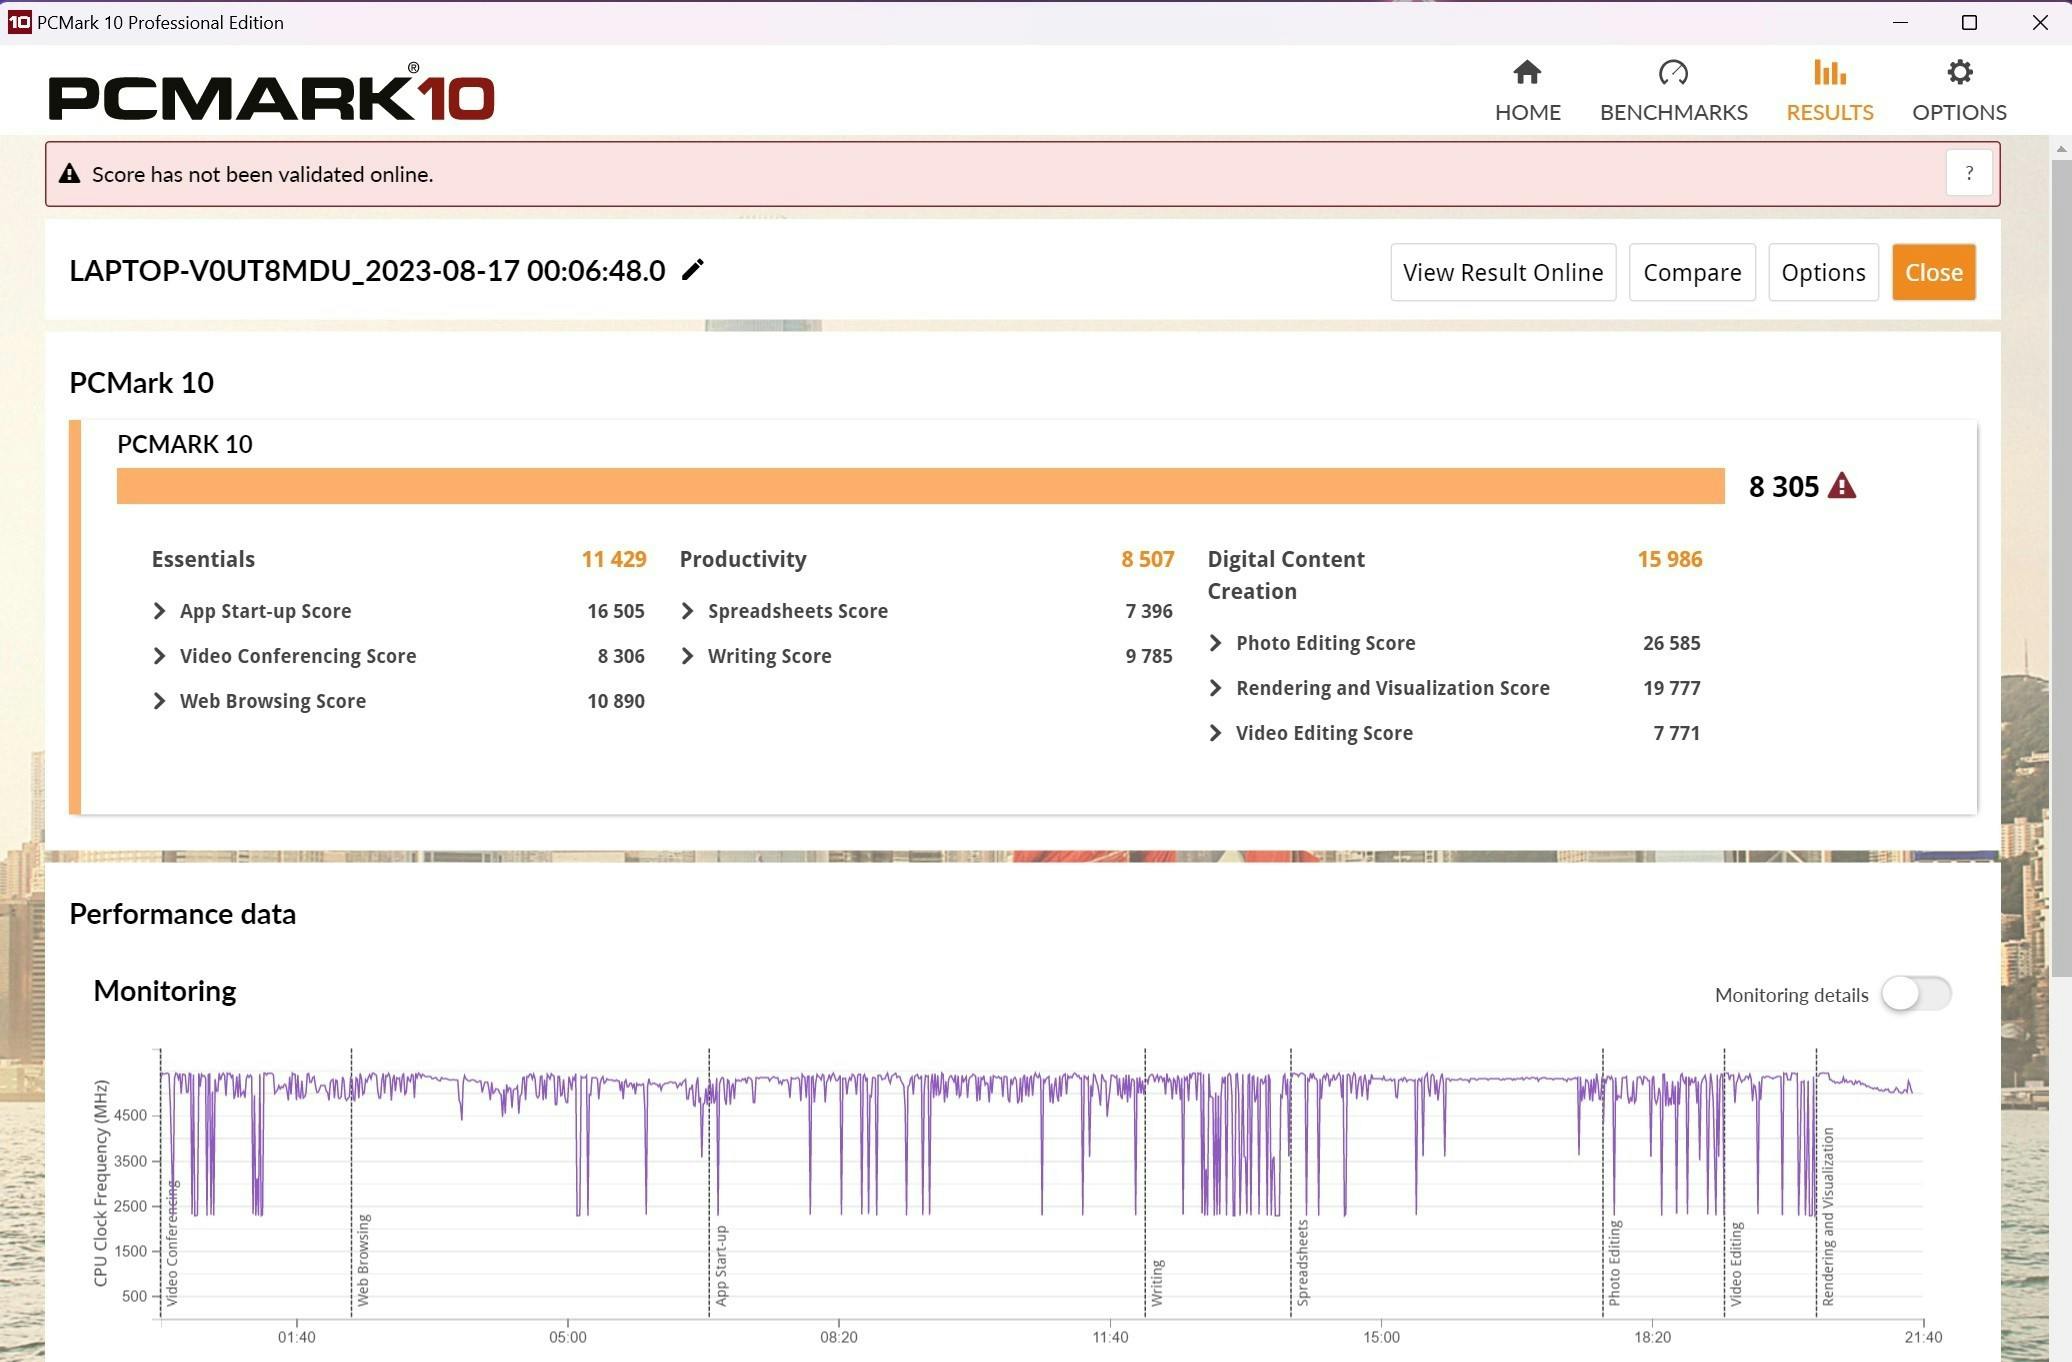This screenshot has width=2072, height=1362.
Task: Click the 21:40 time label on chart axis
Action: click(x=1923, y=1337)
